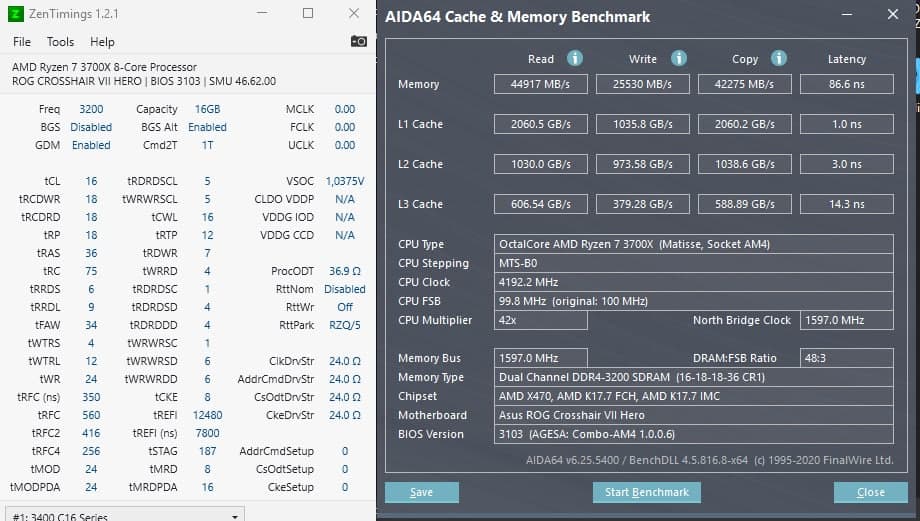920x521 pixels.
Task: Click Start Benchmark
Action: [x=647, y=492]
